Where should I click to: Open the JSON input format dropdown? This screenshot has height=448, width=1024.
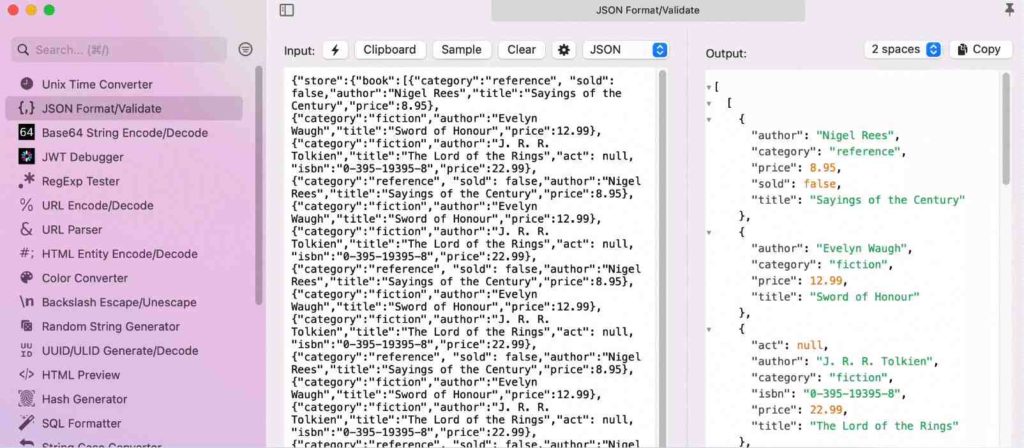point(626,50)
